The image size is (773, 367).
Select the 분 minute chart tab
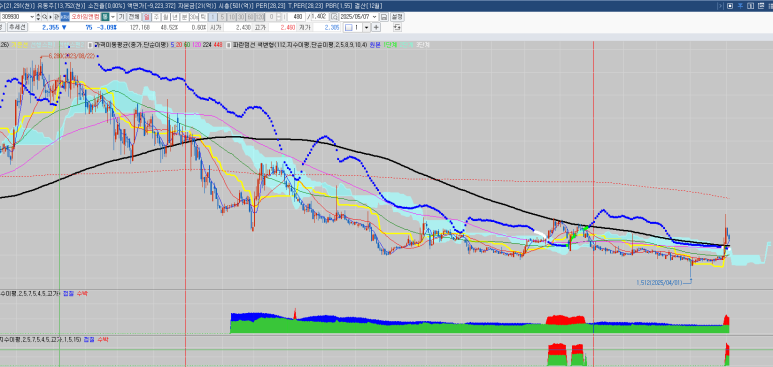[x=184, y=17]
